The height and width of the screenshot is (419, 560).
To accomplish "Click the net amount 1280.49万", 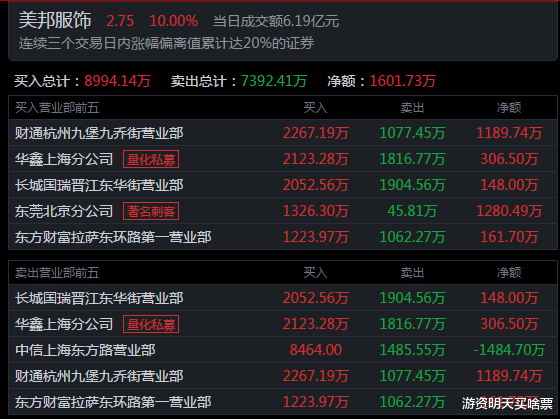I will pyautogui.click(x=509, y=211).
